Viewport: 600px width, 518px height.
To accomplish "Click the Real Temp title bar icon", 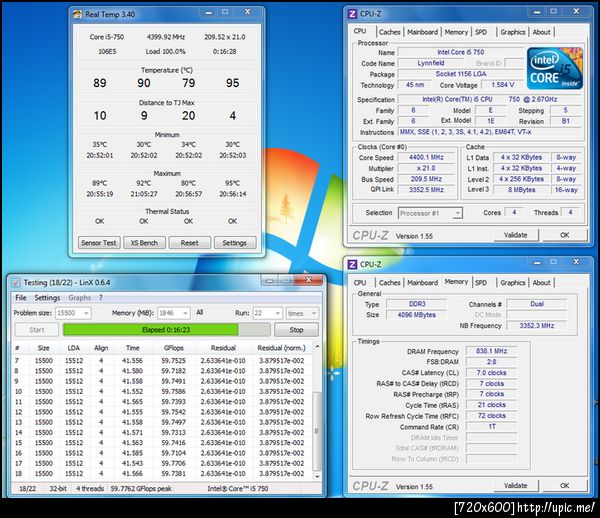I will click(x=78, y=15).
